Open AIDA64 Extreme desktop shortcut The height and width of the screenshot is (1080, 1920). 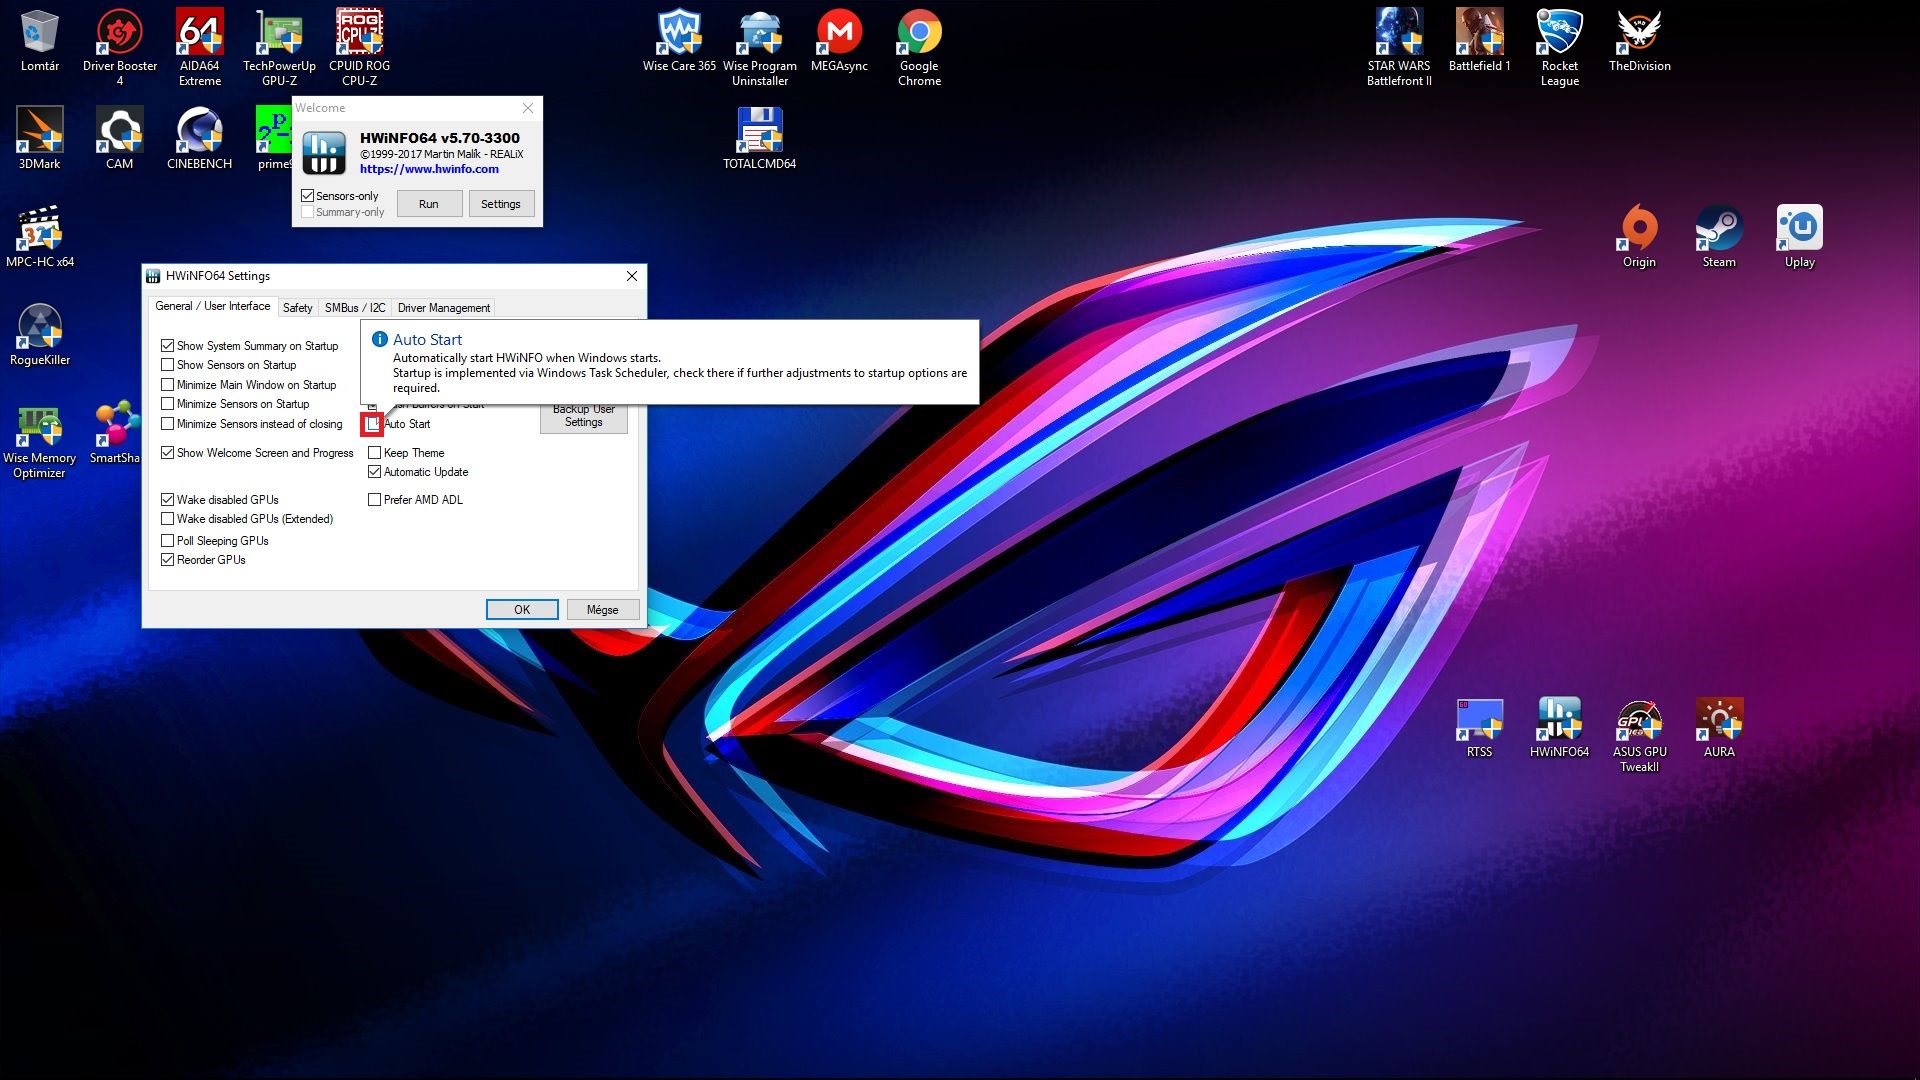click(200, 46)
